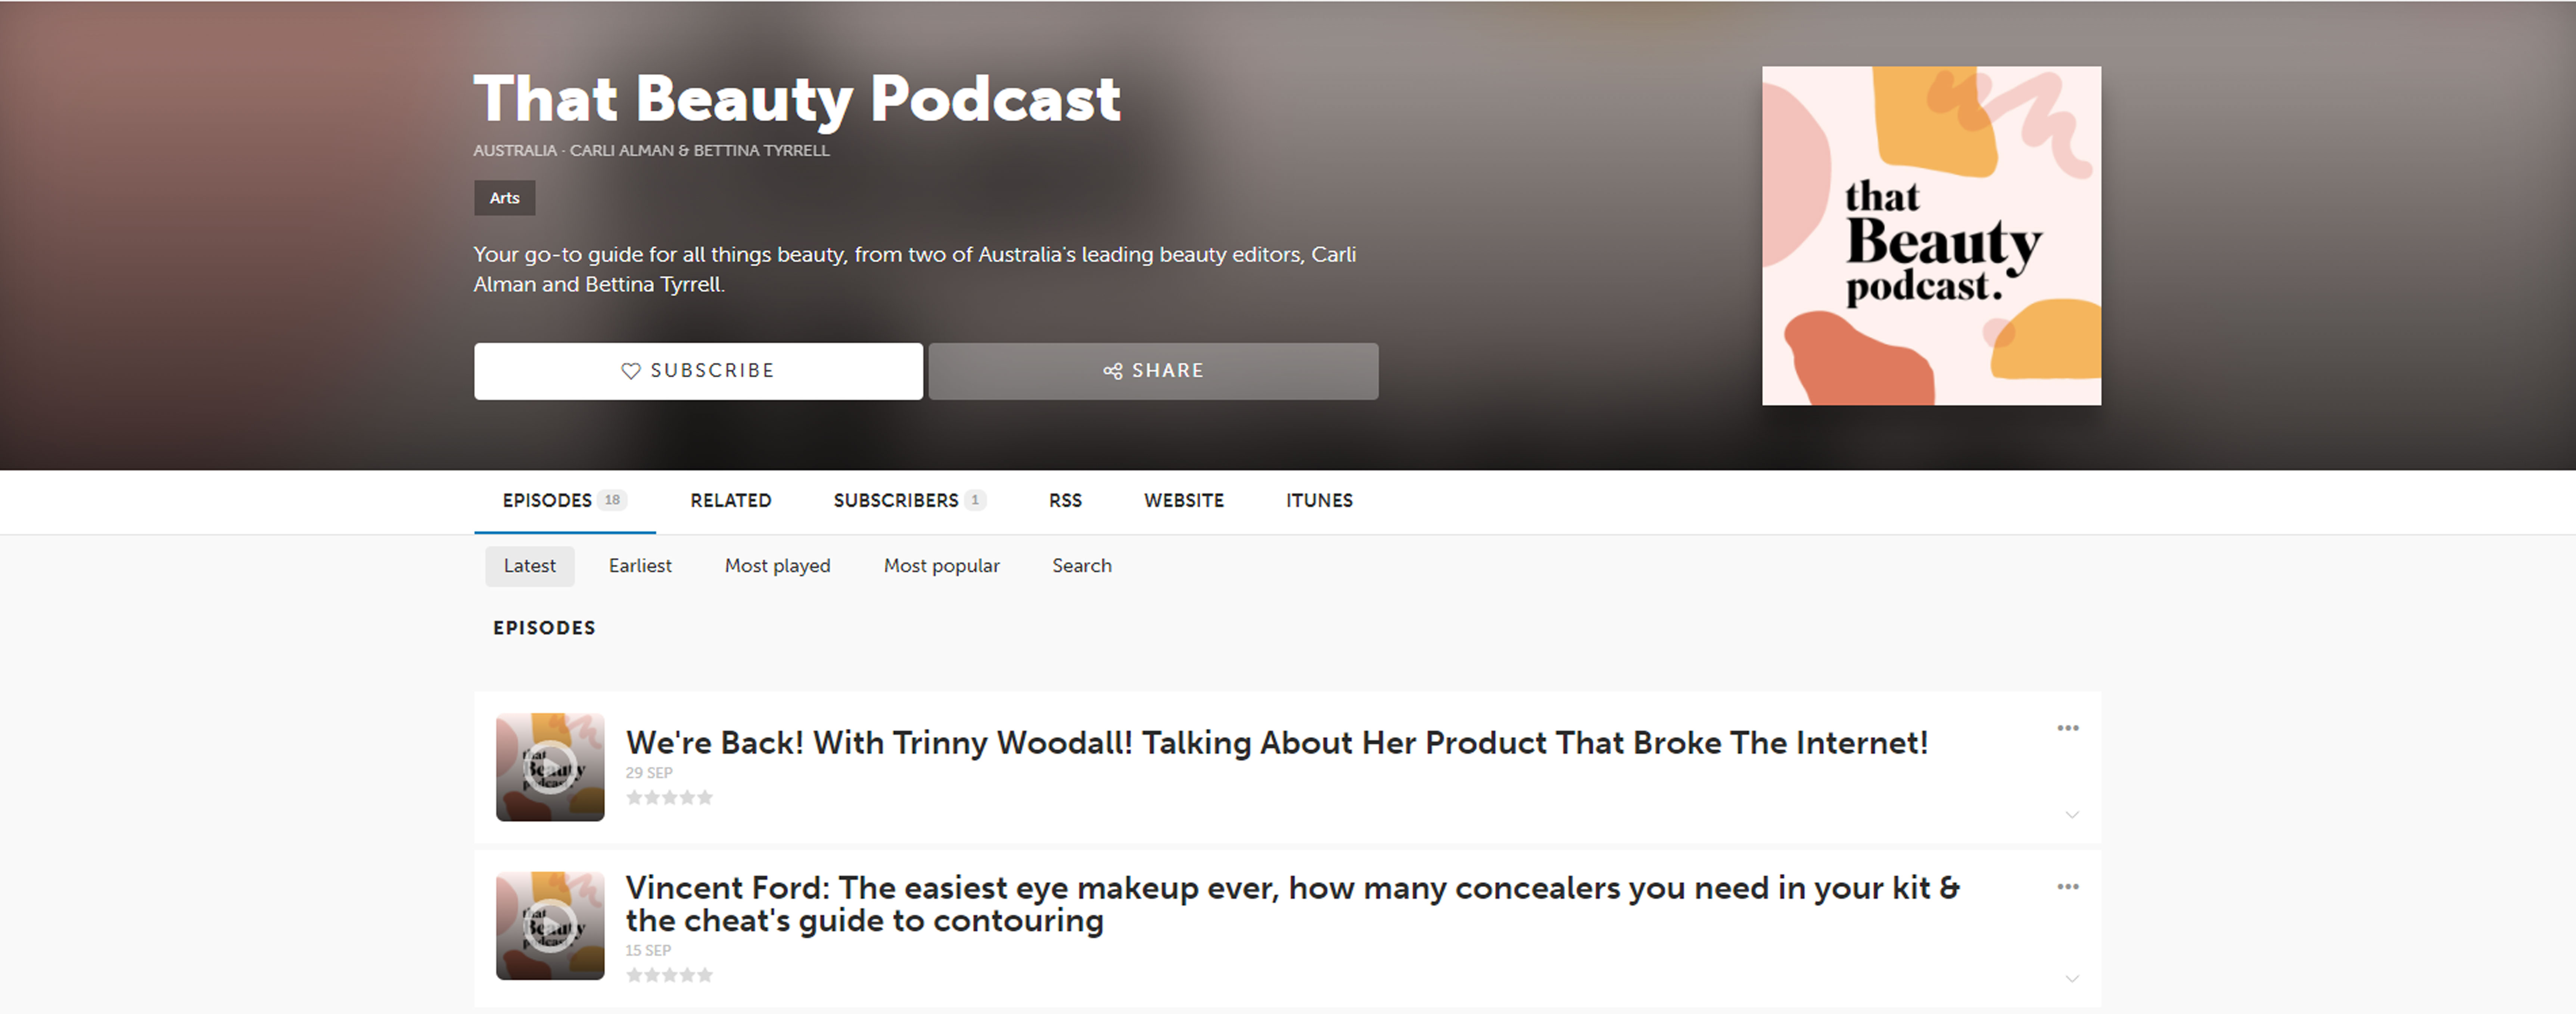Image resolution: width=2576 pixels, height=1014 pixels.
Task: Open the episode Search option
Action: pos(1081,566)
